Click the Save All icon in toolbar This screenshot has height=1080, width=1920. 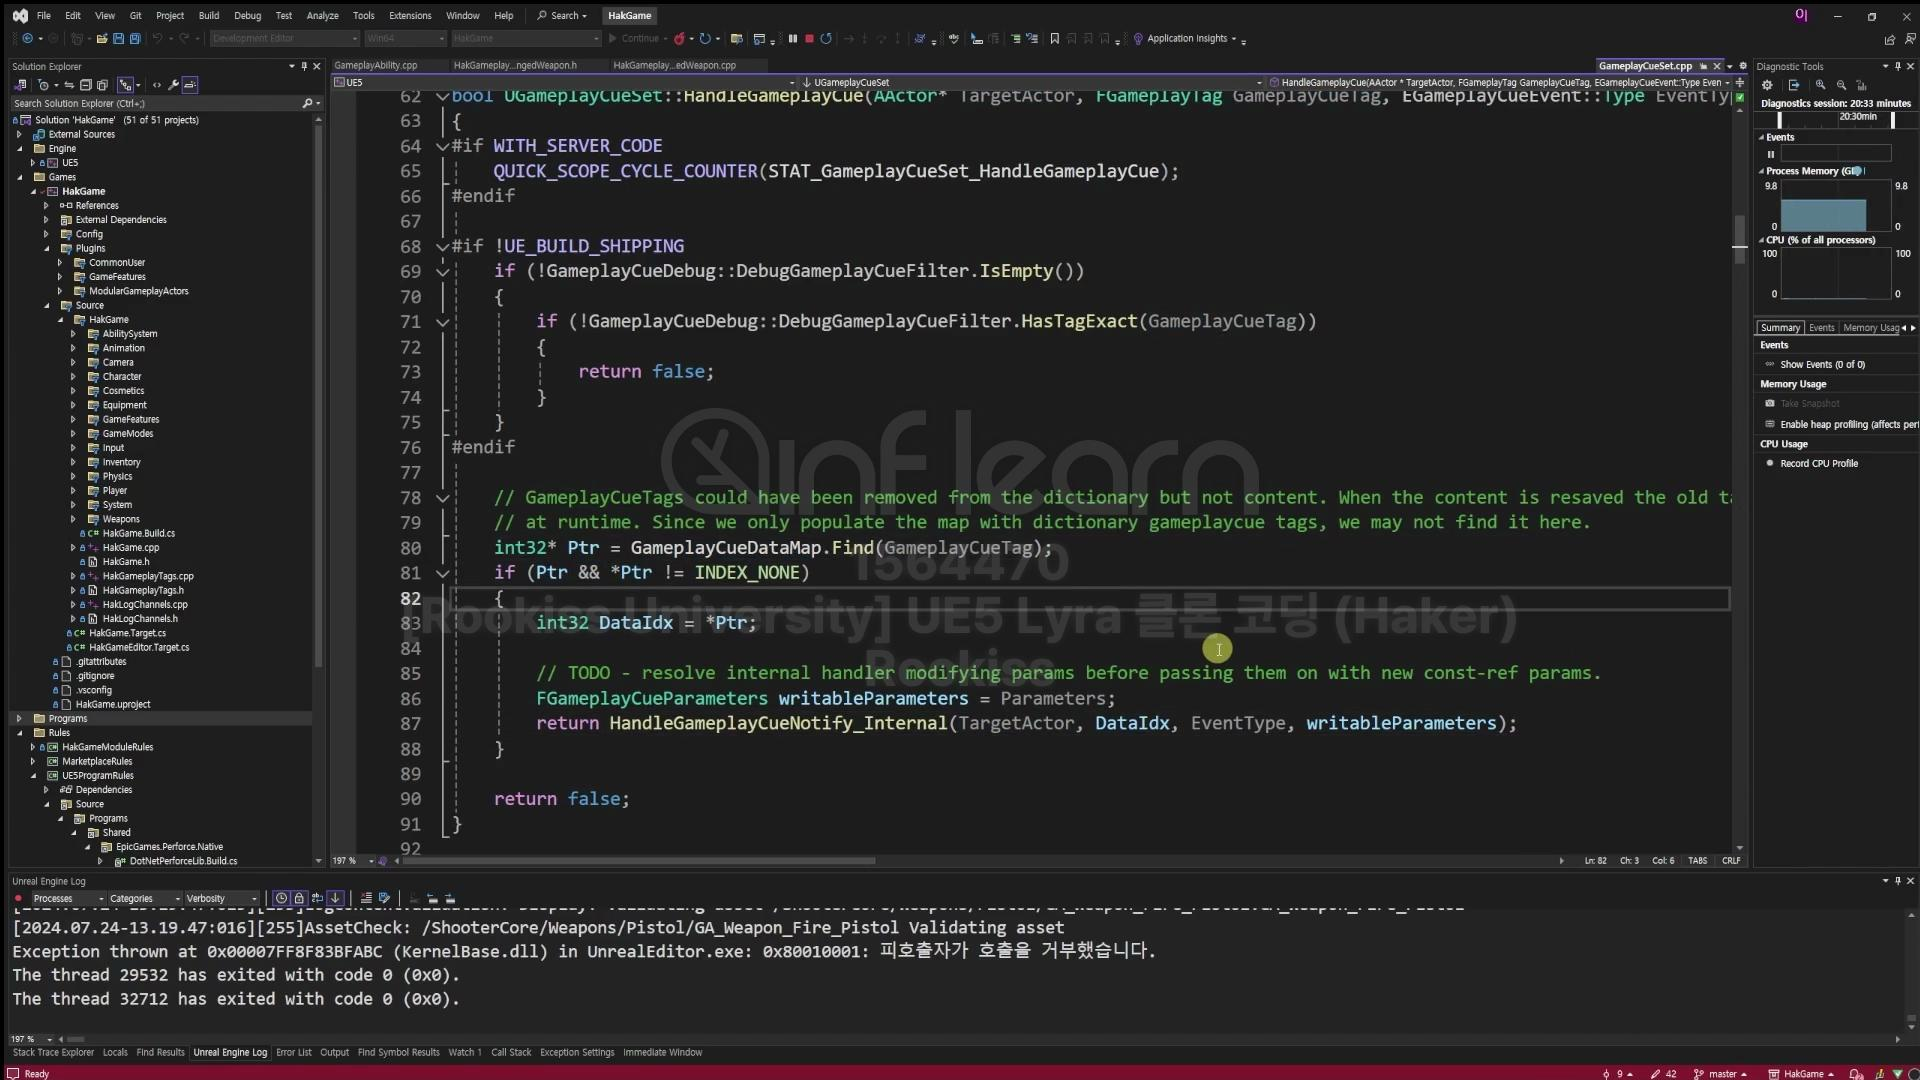[x=134, y=39]
